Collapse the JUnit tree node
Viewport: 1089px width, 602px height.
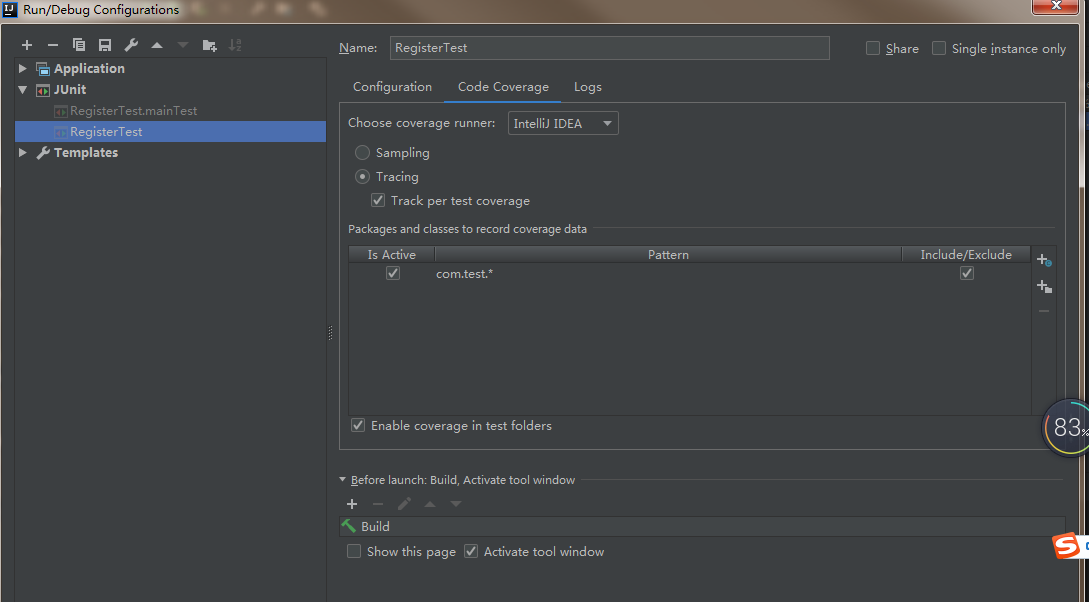pos(23,90)
